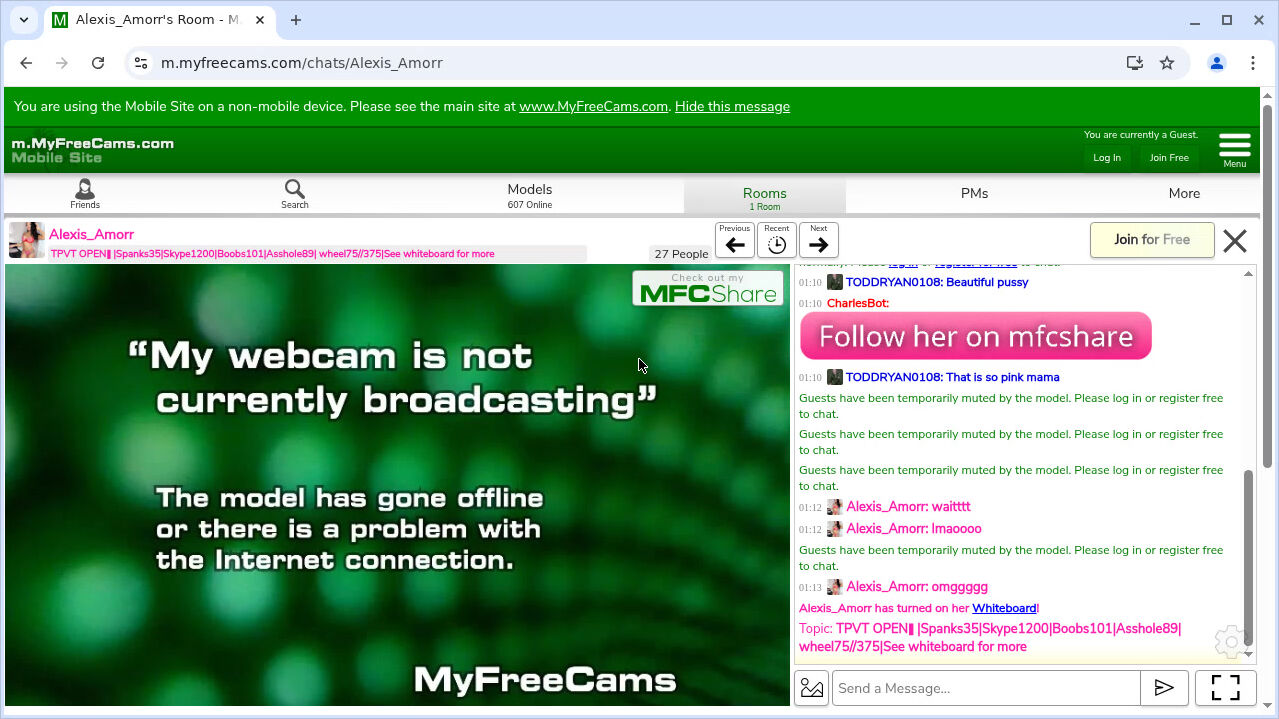Open the hamburger Menu icon
This screenshot has height=719, width=1279.
pyautogui.click(x=1234, y=149)
